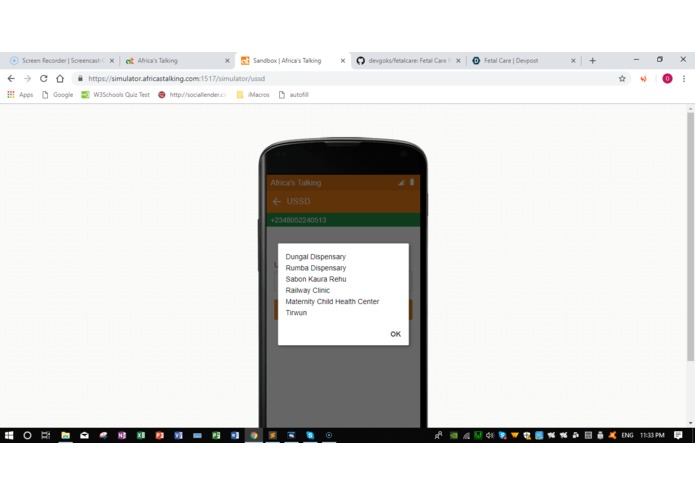This screenshot has width=695, height=494.
Task: Click the site padlock icon
Action: (x=80, y=78)
